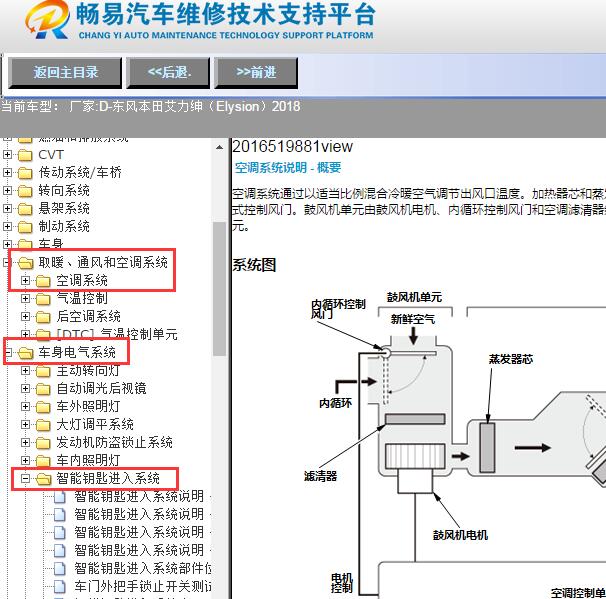Select the 自动调光后视镜 tree label
Image resolution: width=606 pixels, height=599 pixels.
101,388
